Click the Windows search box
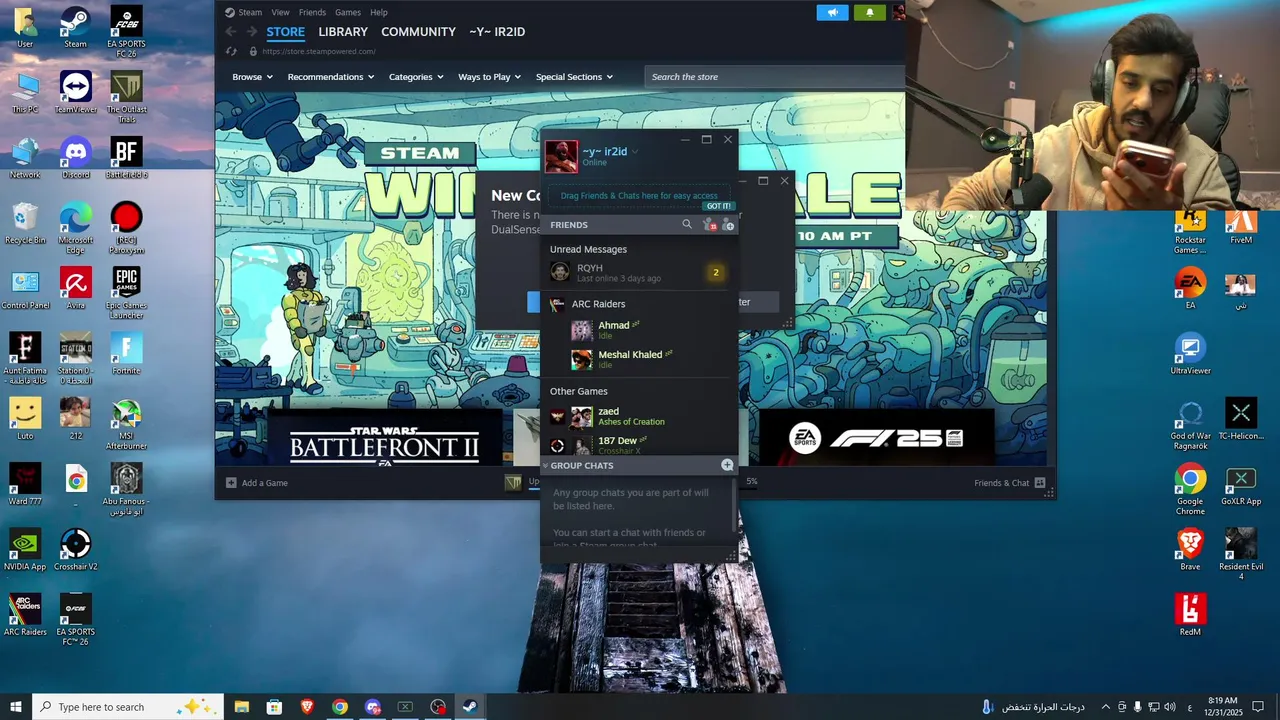 pos(127,707)
